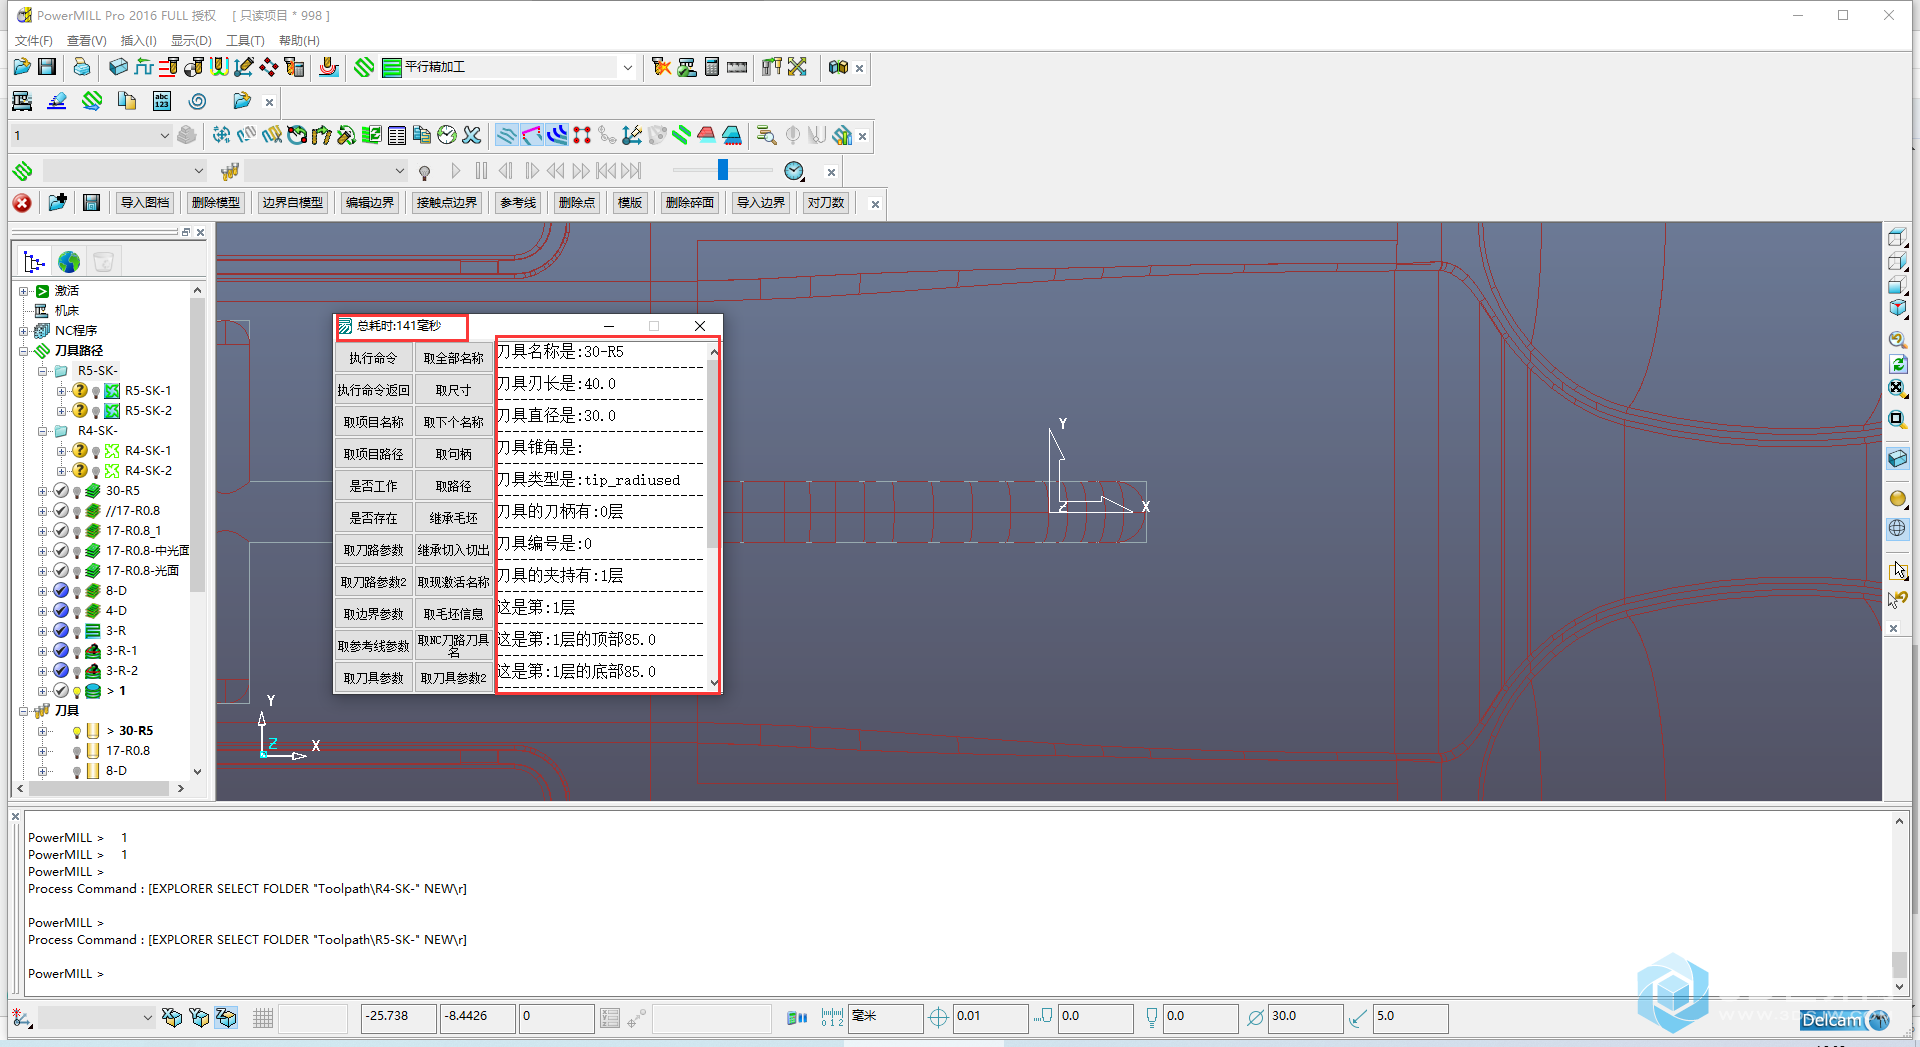Toggle the light bulb for toolpath 8-D

pyautogui.click(x=77, y=592)
